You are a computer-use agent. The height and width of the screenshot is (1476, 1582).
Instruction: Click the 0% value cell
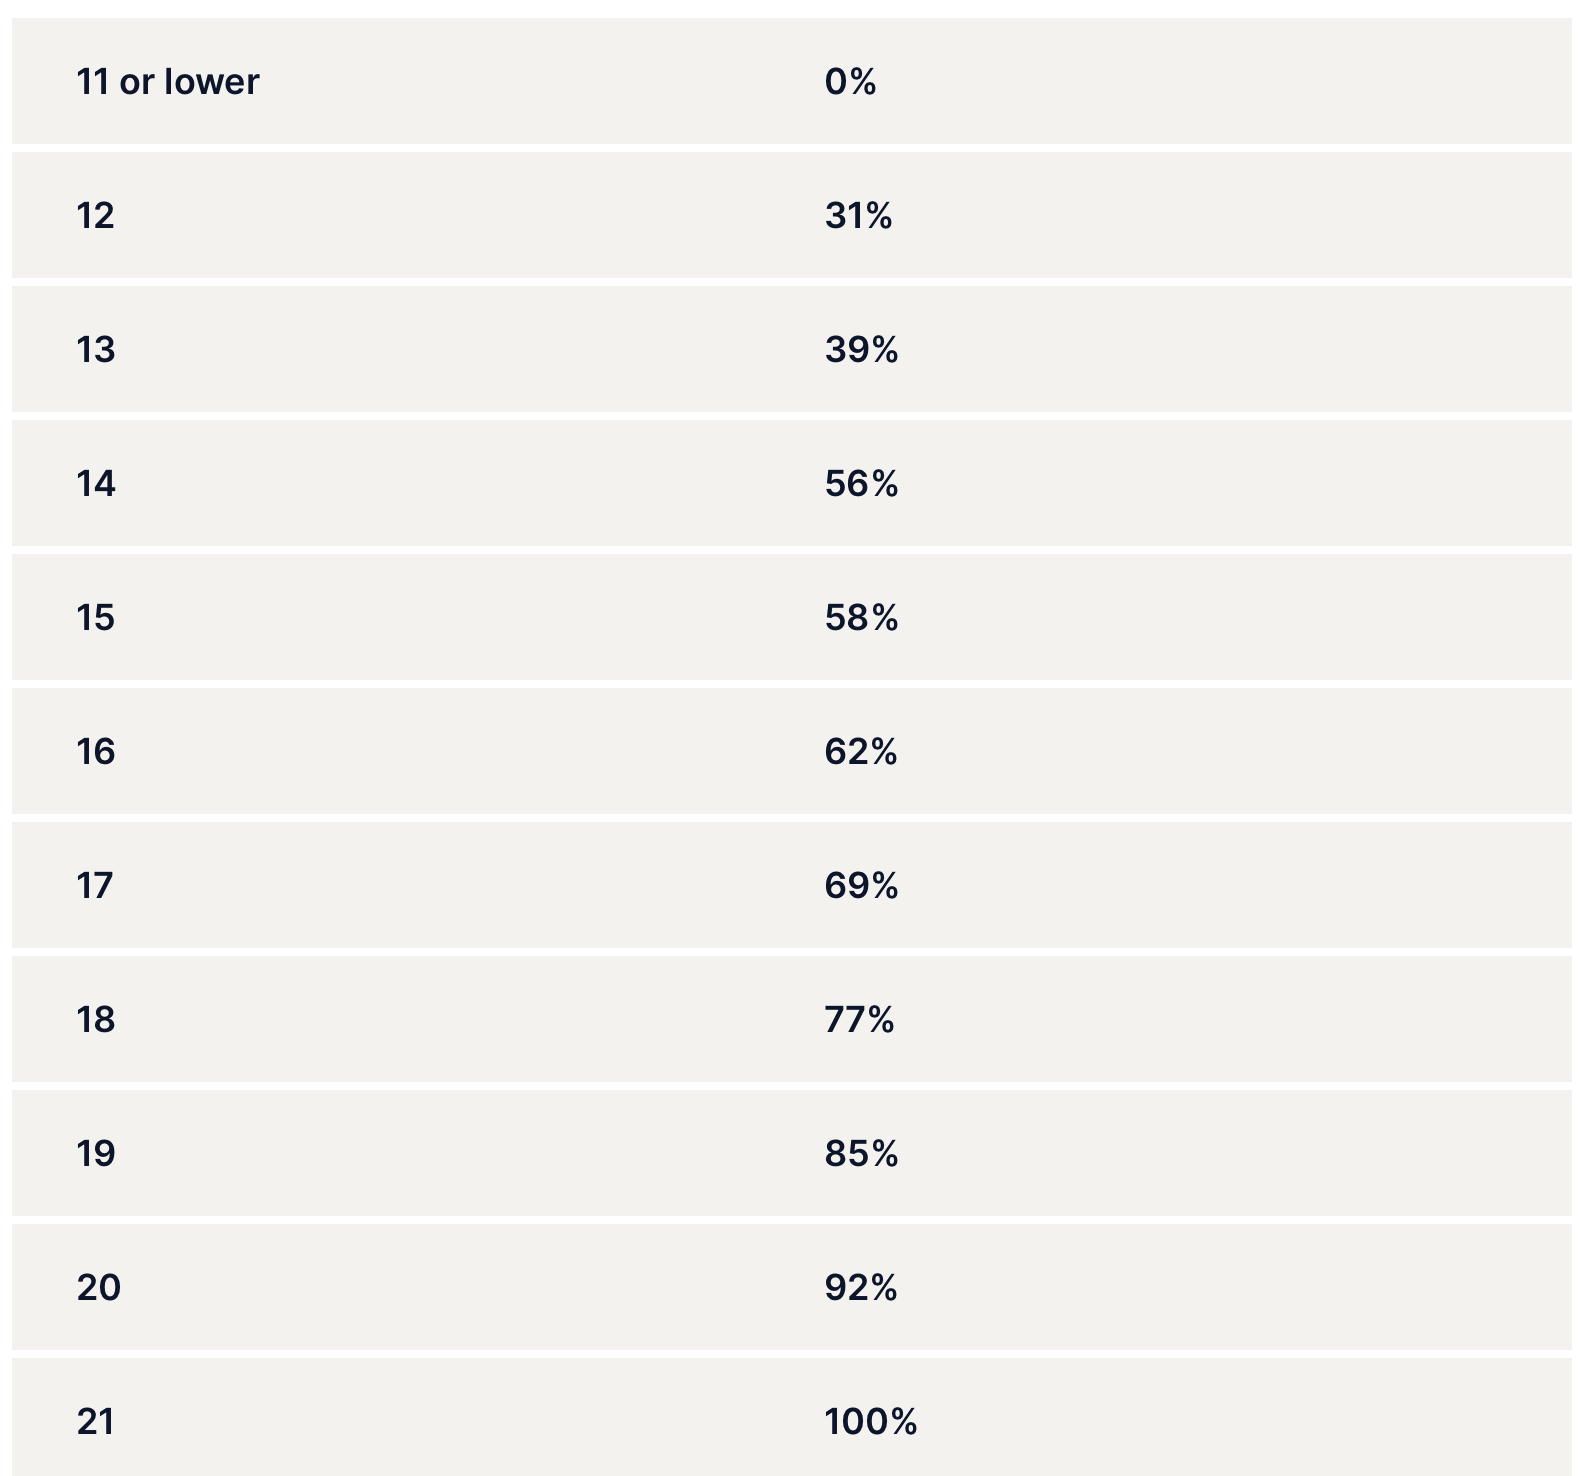pos(850,82)
